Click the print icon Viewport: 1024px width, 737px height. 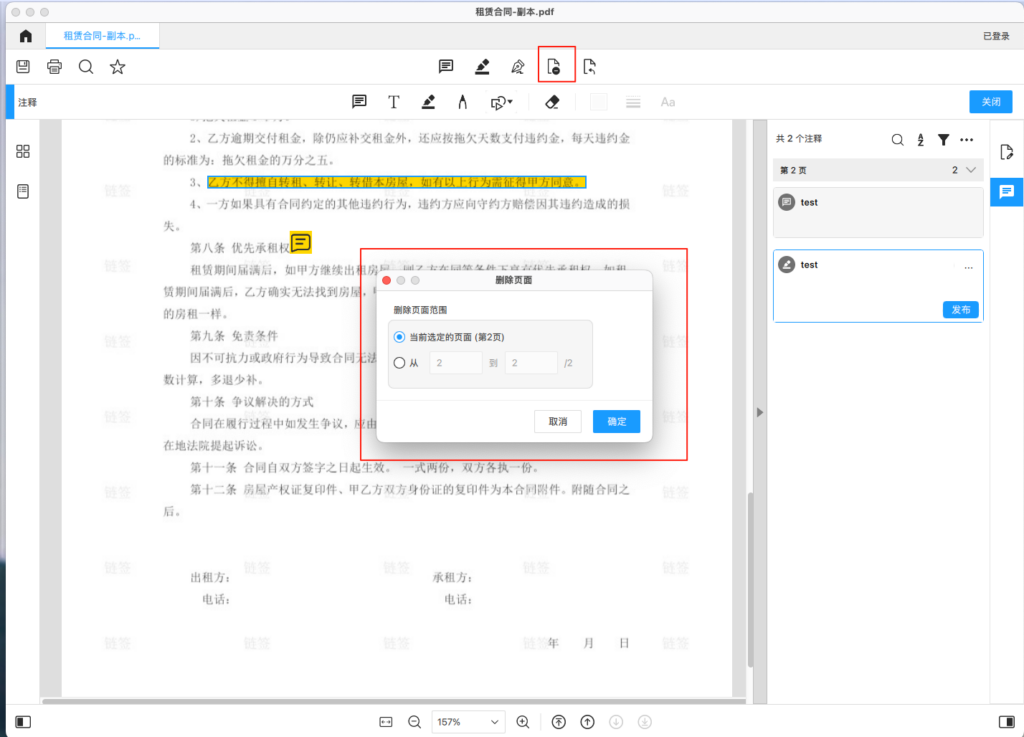tap(55, 67)
